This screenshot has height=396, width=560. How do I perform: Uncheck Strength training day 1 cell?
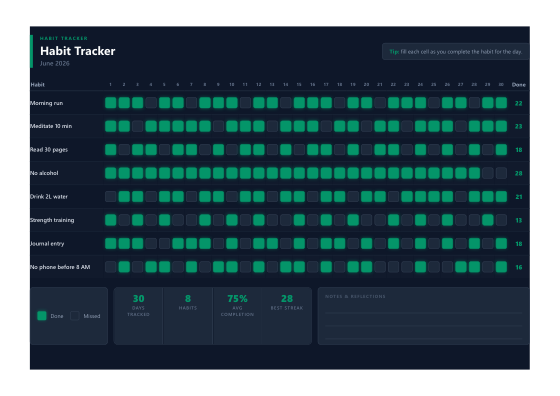[x=111, y=220]
